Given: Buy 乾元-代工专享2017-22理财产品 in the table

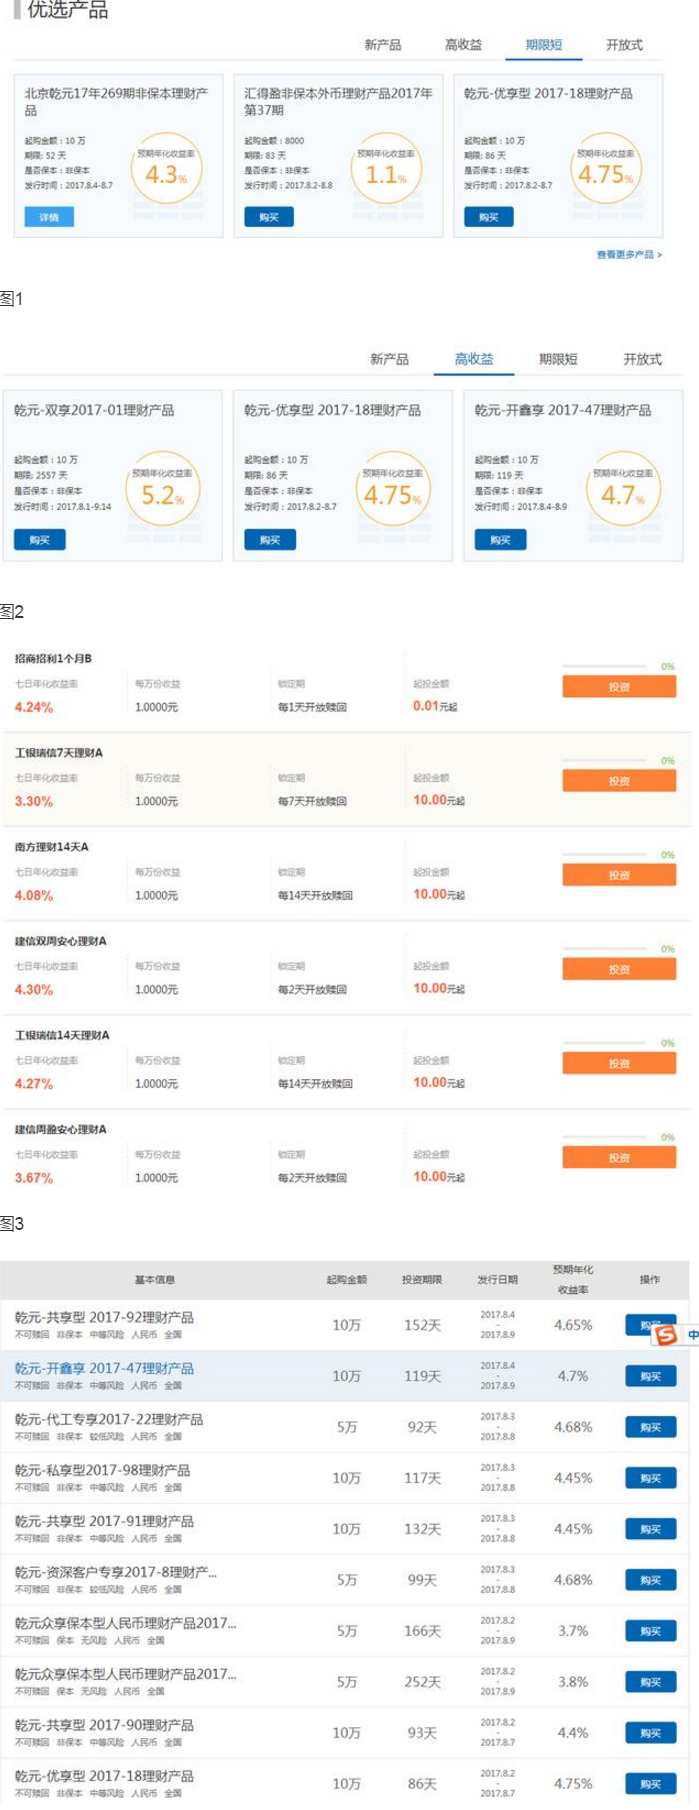Looking at the screenshot, I should [651, 1427].
